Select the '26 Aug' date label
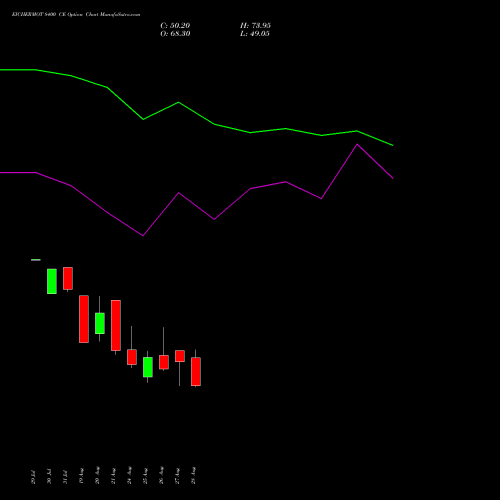Screen dimensions: 500x500 (161, 476)
